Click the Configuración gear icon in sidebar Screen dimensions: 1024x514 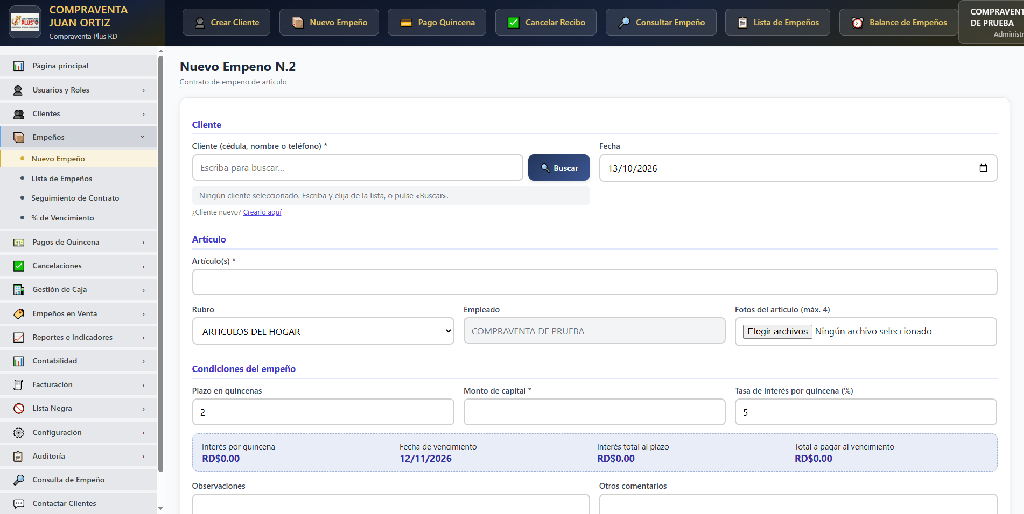click(x=18, y=432)
